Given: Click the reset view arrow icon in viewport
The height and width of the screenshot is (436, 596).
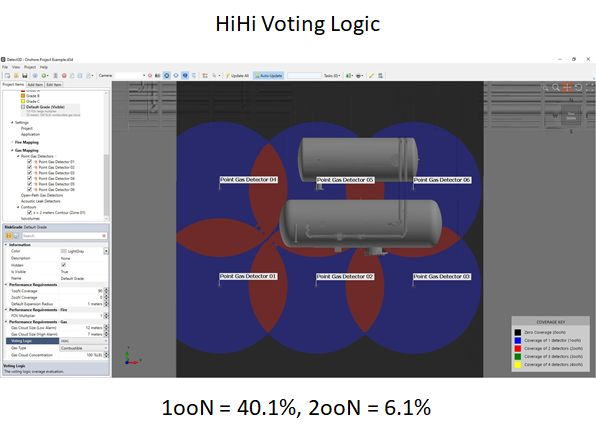Looking at the screenshot, I should coord(579,88).
